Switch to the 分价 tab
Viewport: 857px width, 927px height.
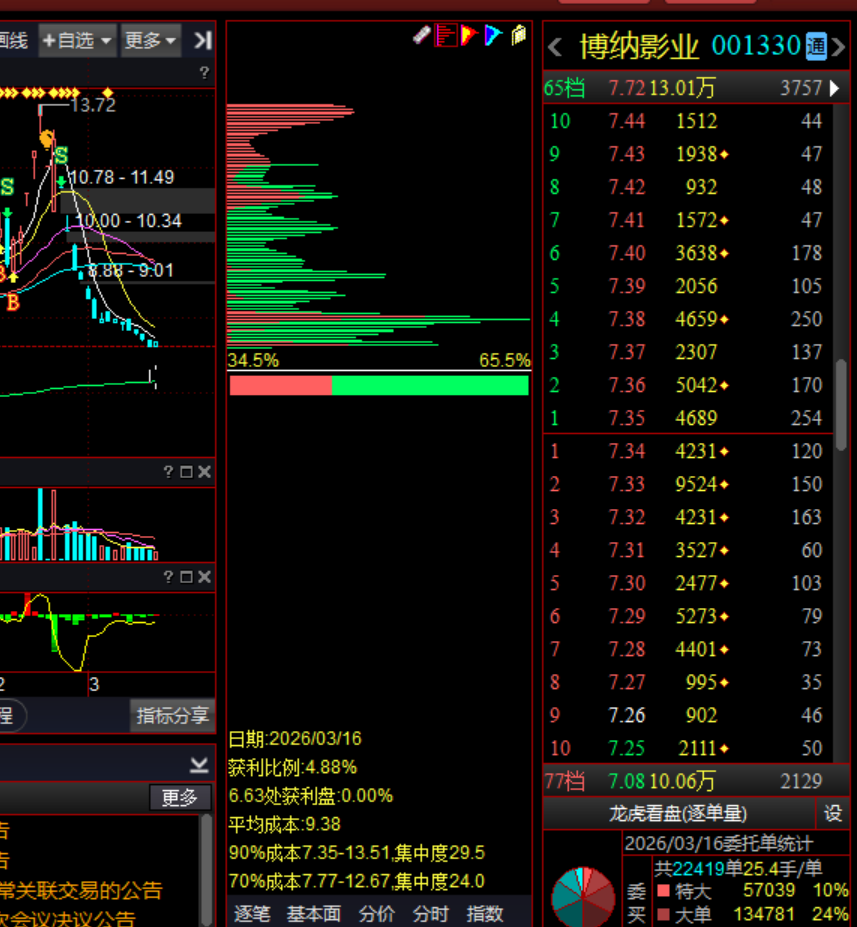pos(376,913)
